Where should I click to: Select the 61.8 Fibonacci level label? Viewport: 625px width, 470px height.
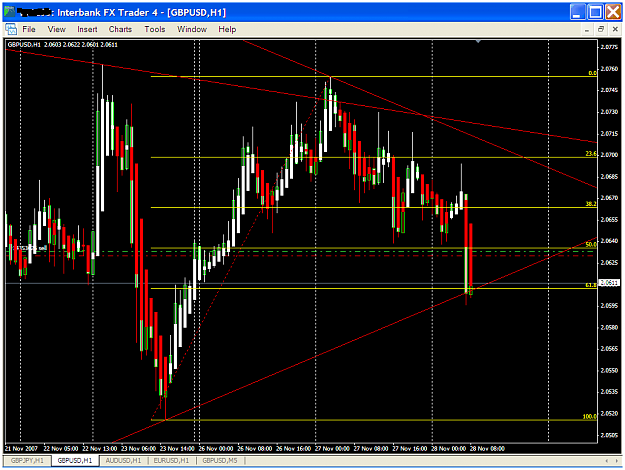coord(591,285)
